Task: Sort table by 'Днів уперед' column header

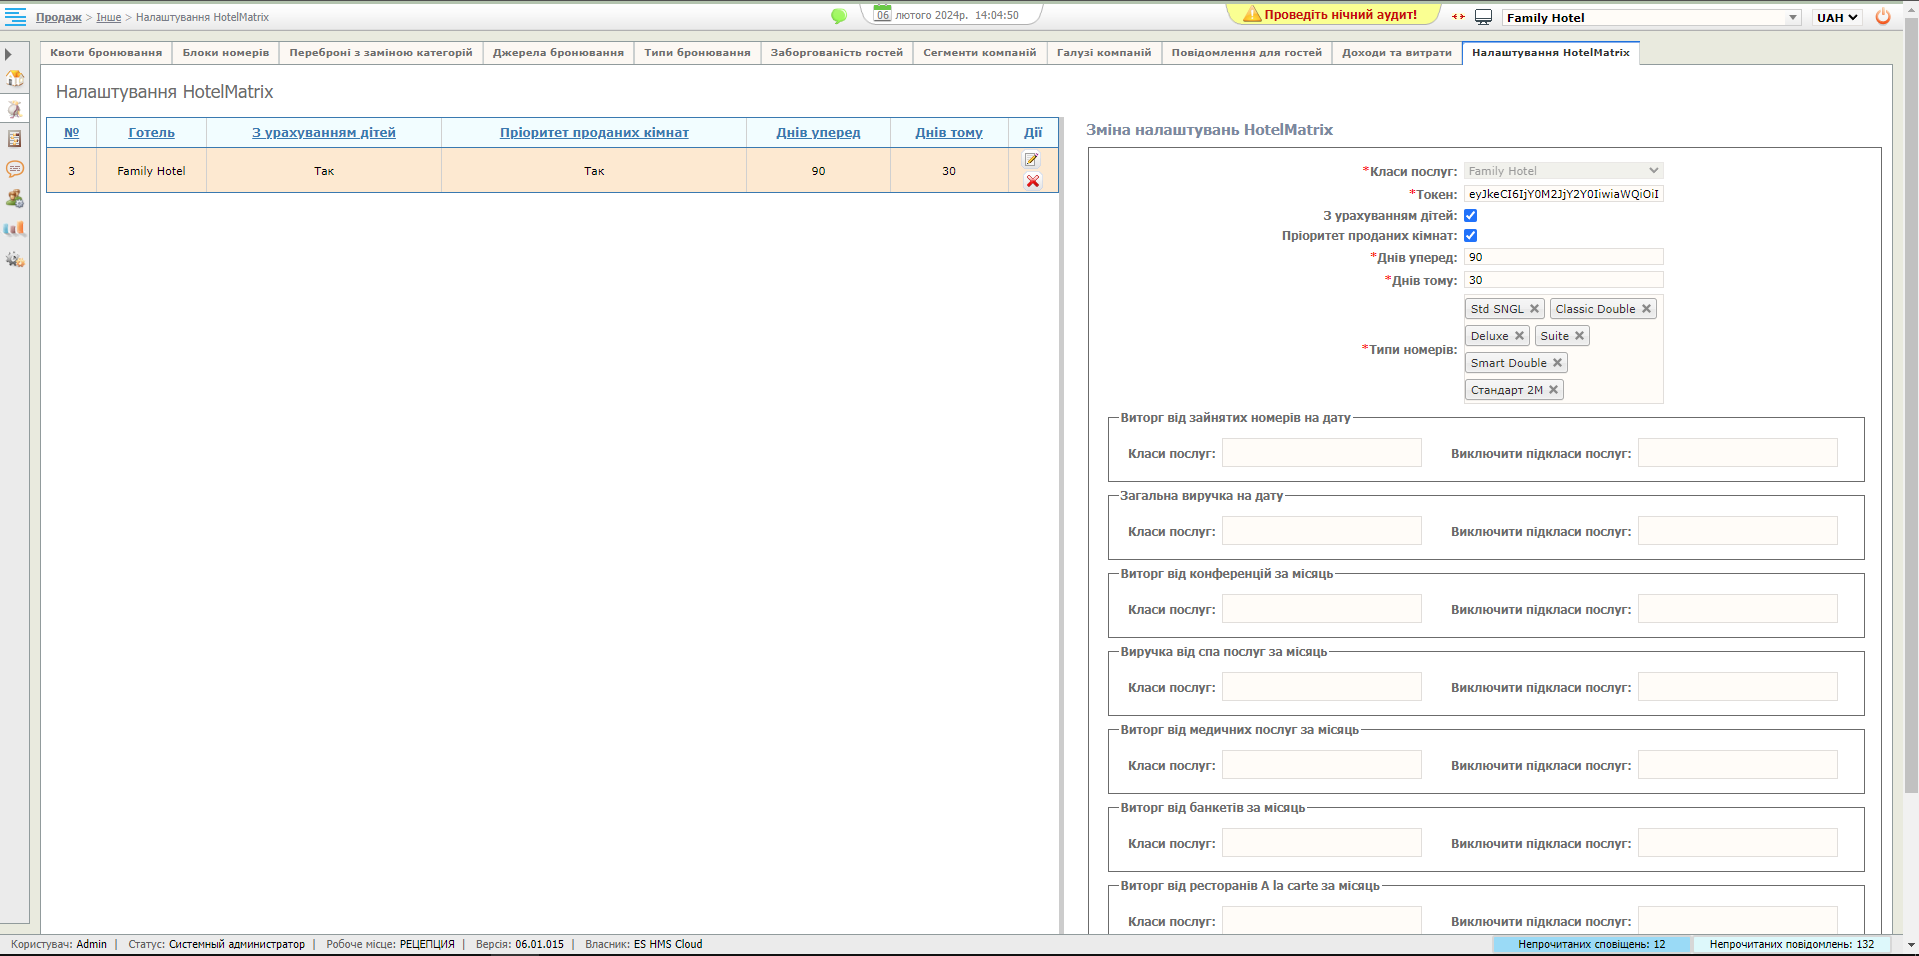Action: click(818, 133)
